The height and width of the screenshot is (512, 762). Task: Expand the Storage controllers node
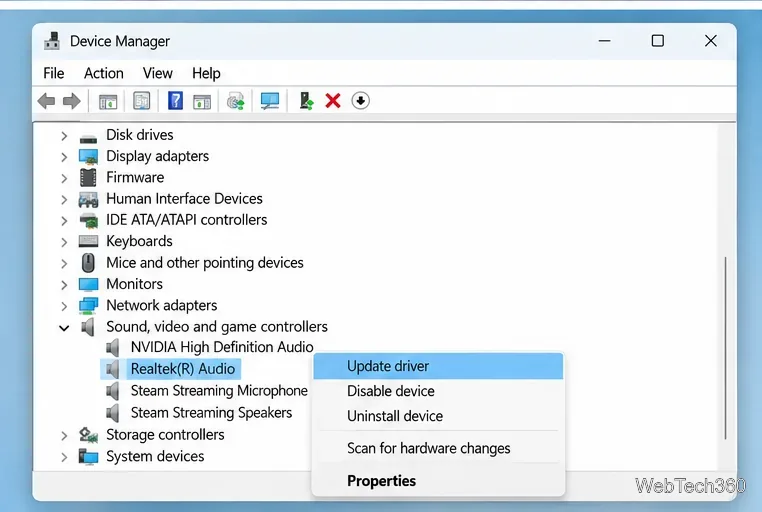pos(64,435)
